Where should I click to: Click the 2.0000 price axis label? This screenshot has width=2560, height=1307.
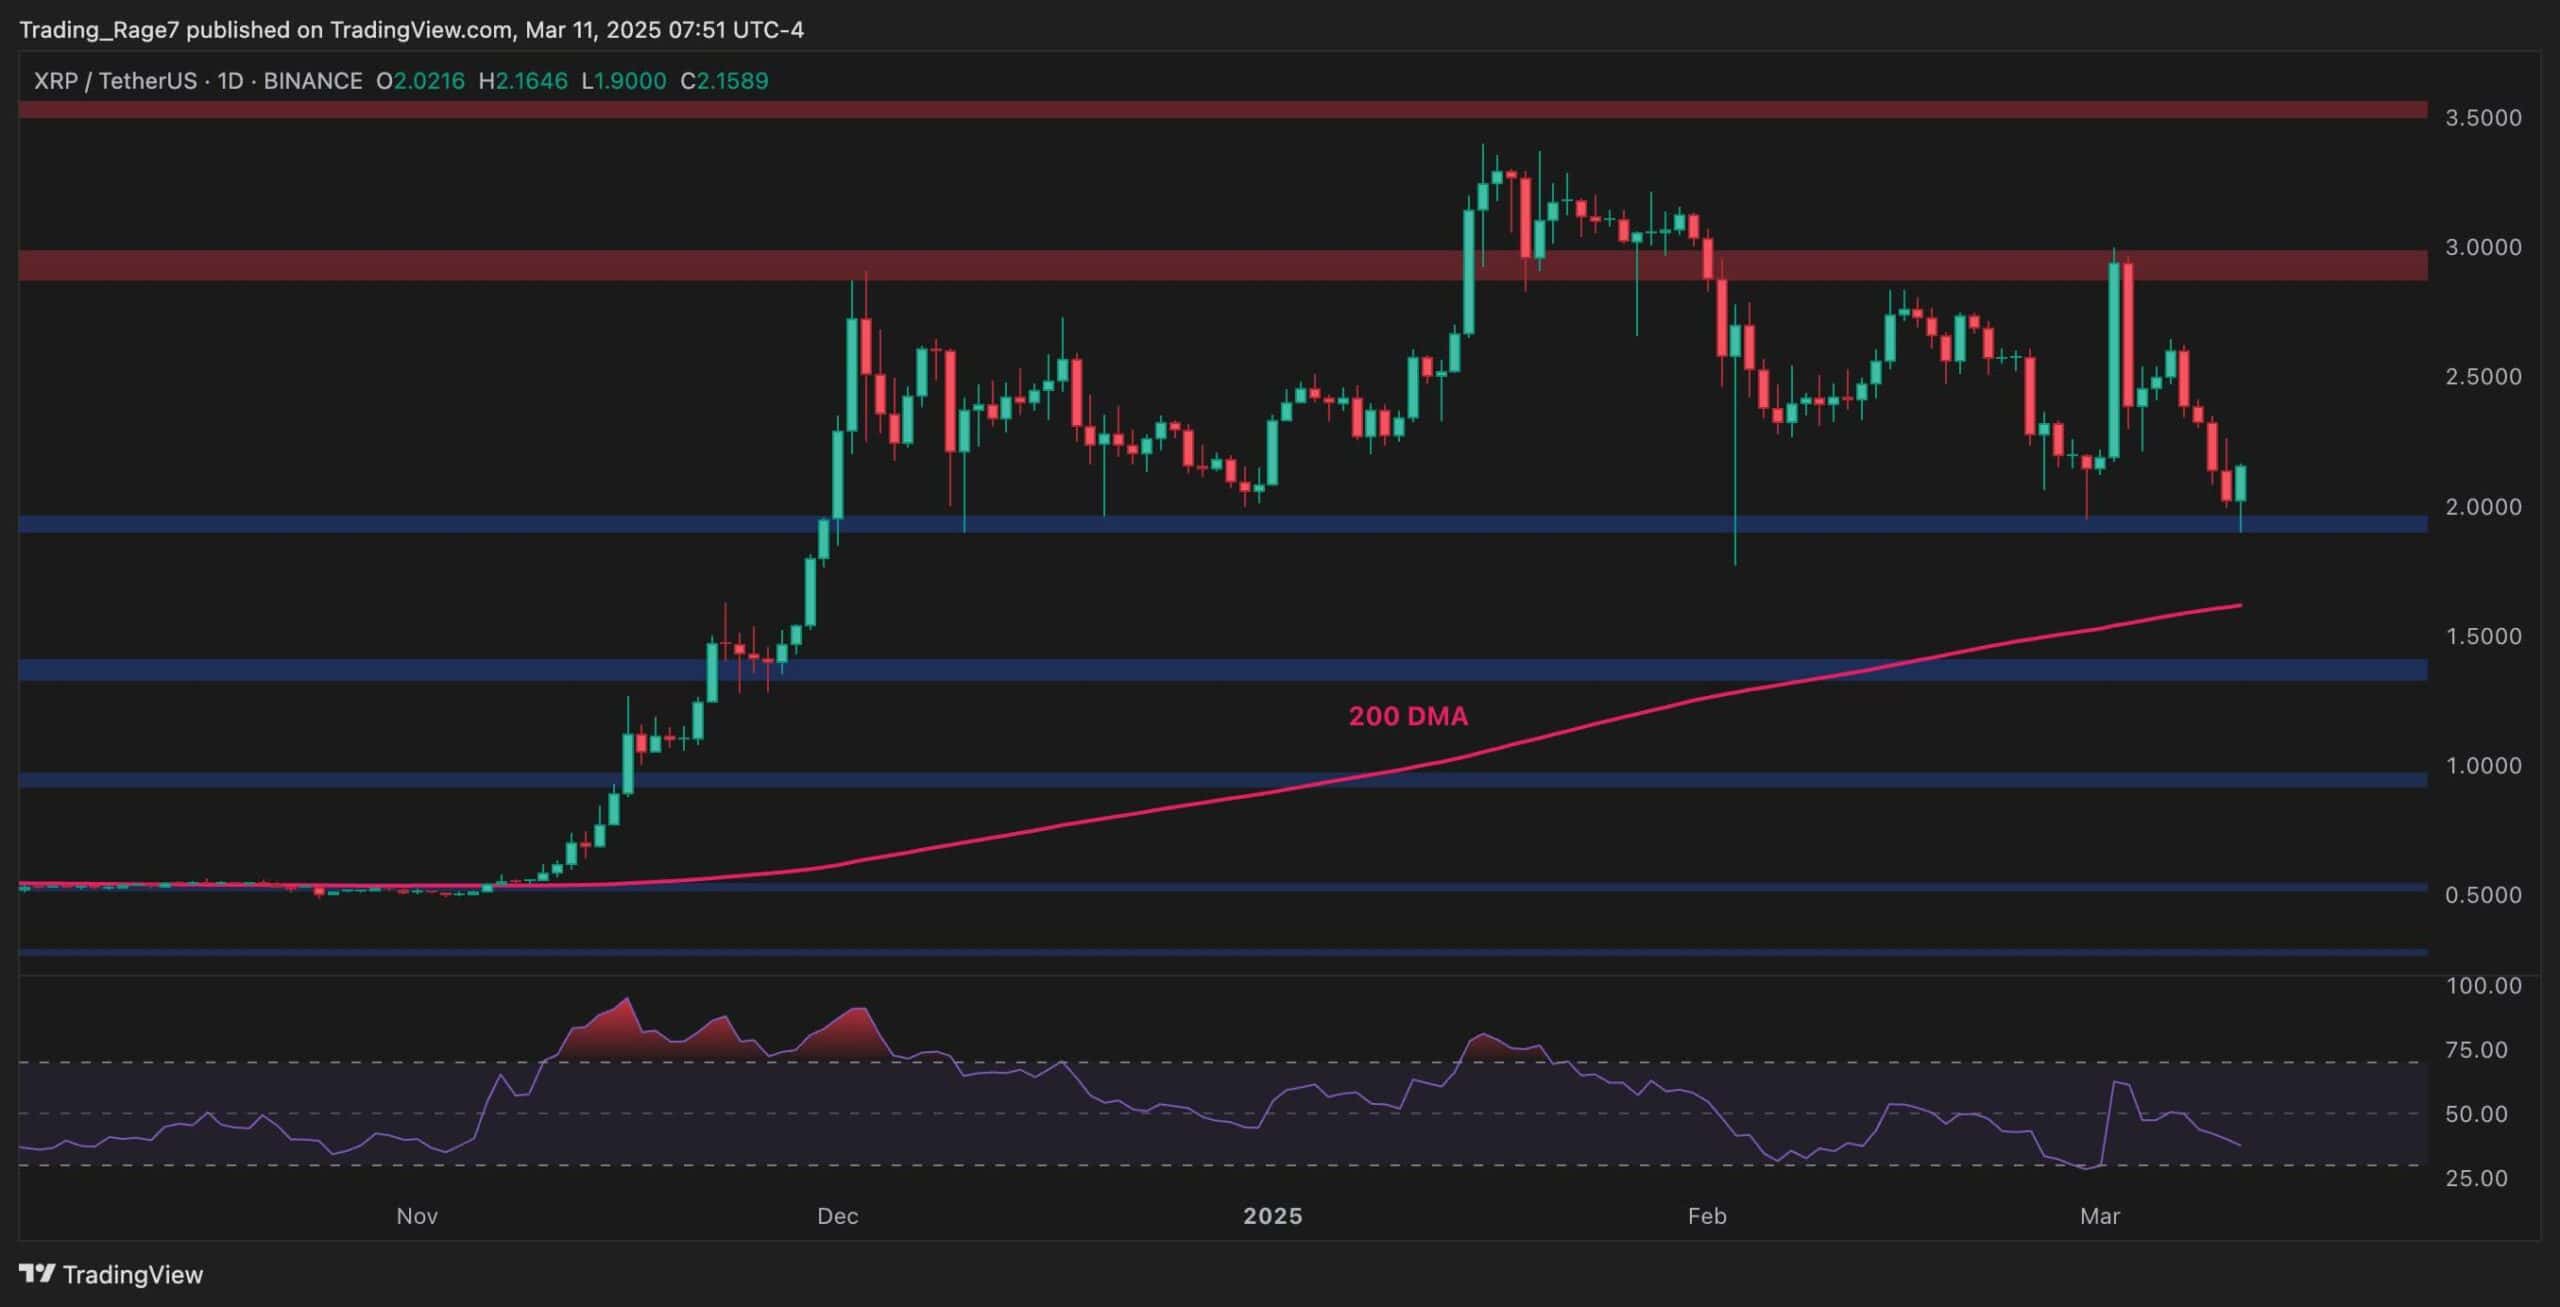pyautogui.click(x=2483, y=507)
